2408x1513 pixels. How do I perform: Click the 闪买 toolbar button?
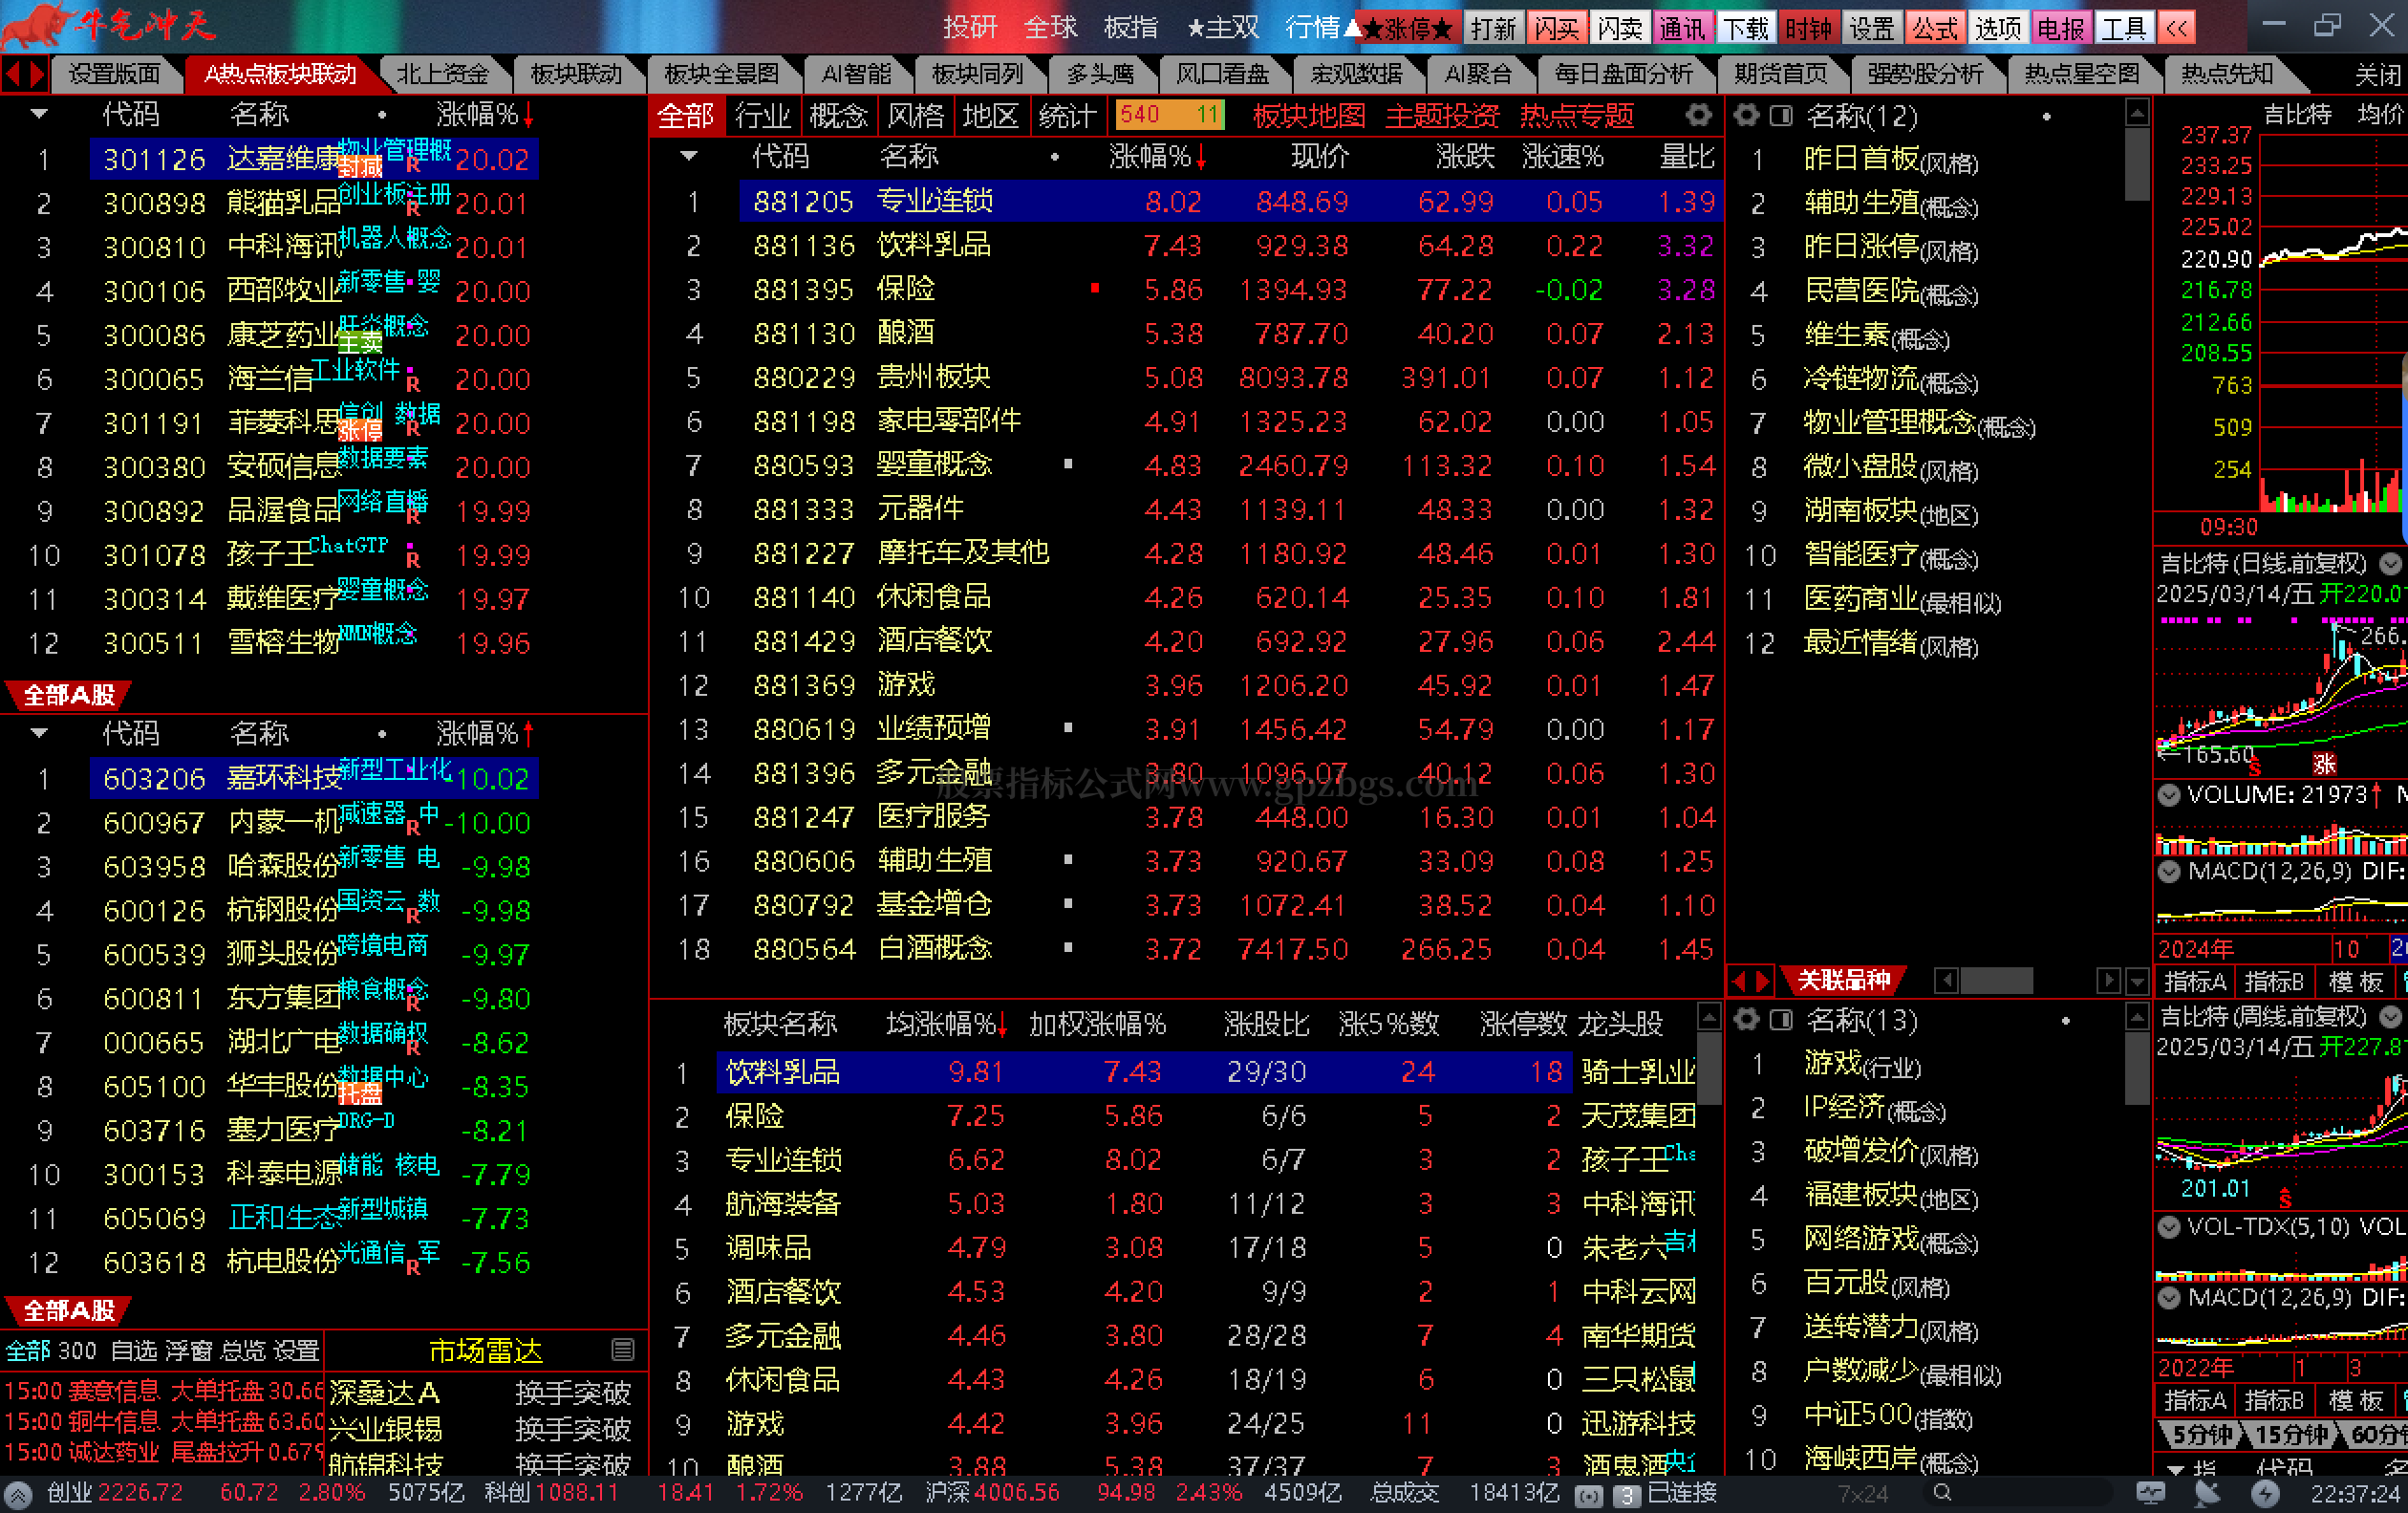[x=1556, y=28]
